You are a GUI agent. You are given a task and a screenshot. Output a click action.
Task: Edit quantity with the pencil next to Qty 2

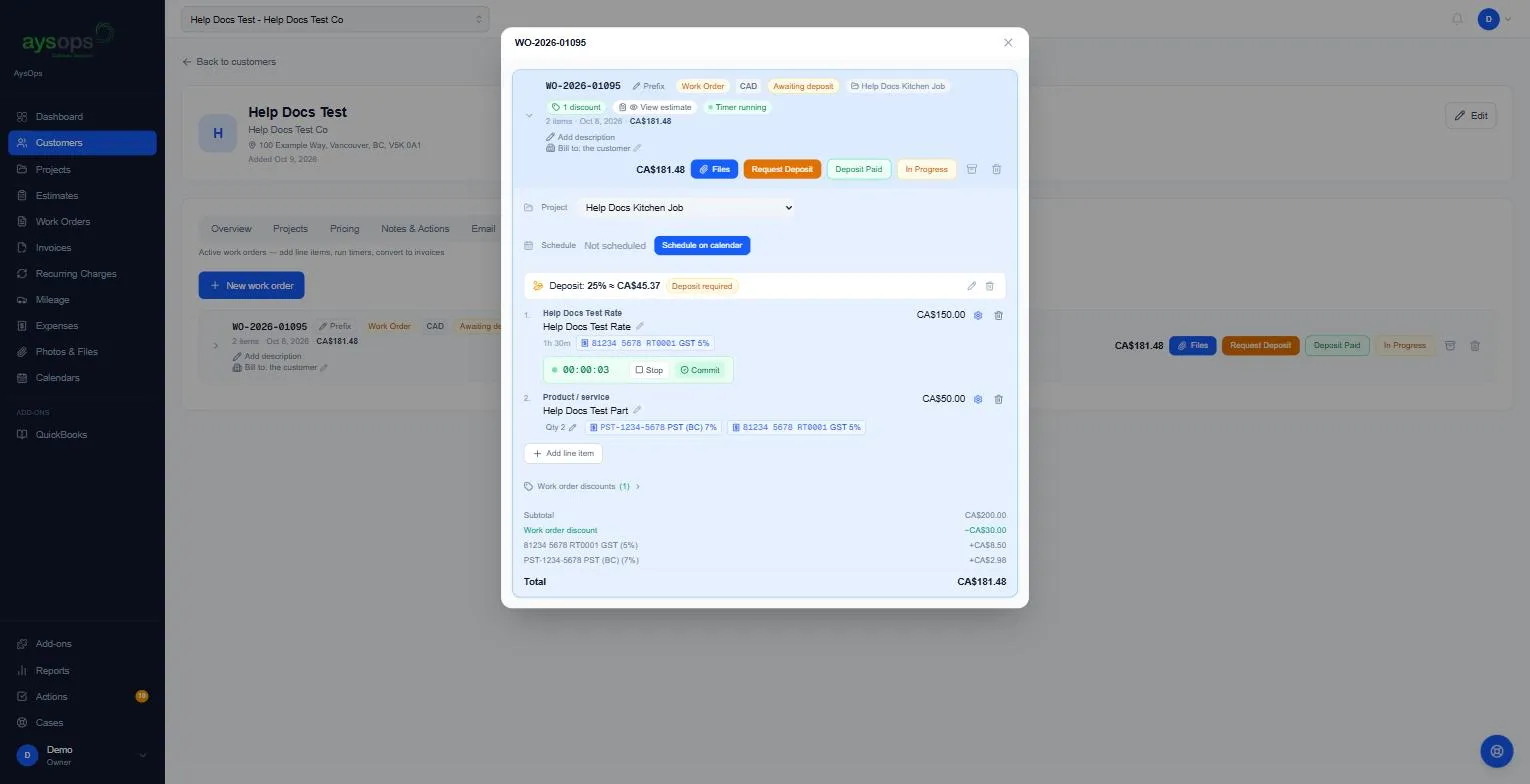(573, 427)
